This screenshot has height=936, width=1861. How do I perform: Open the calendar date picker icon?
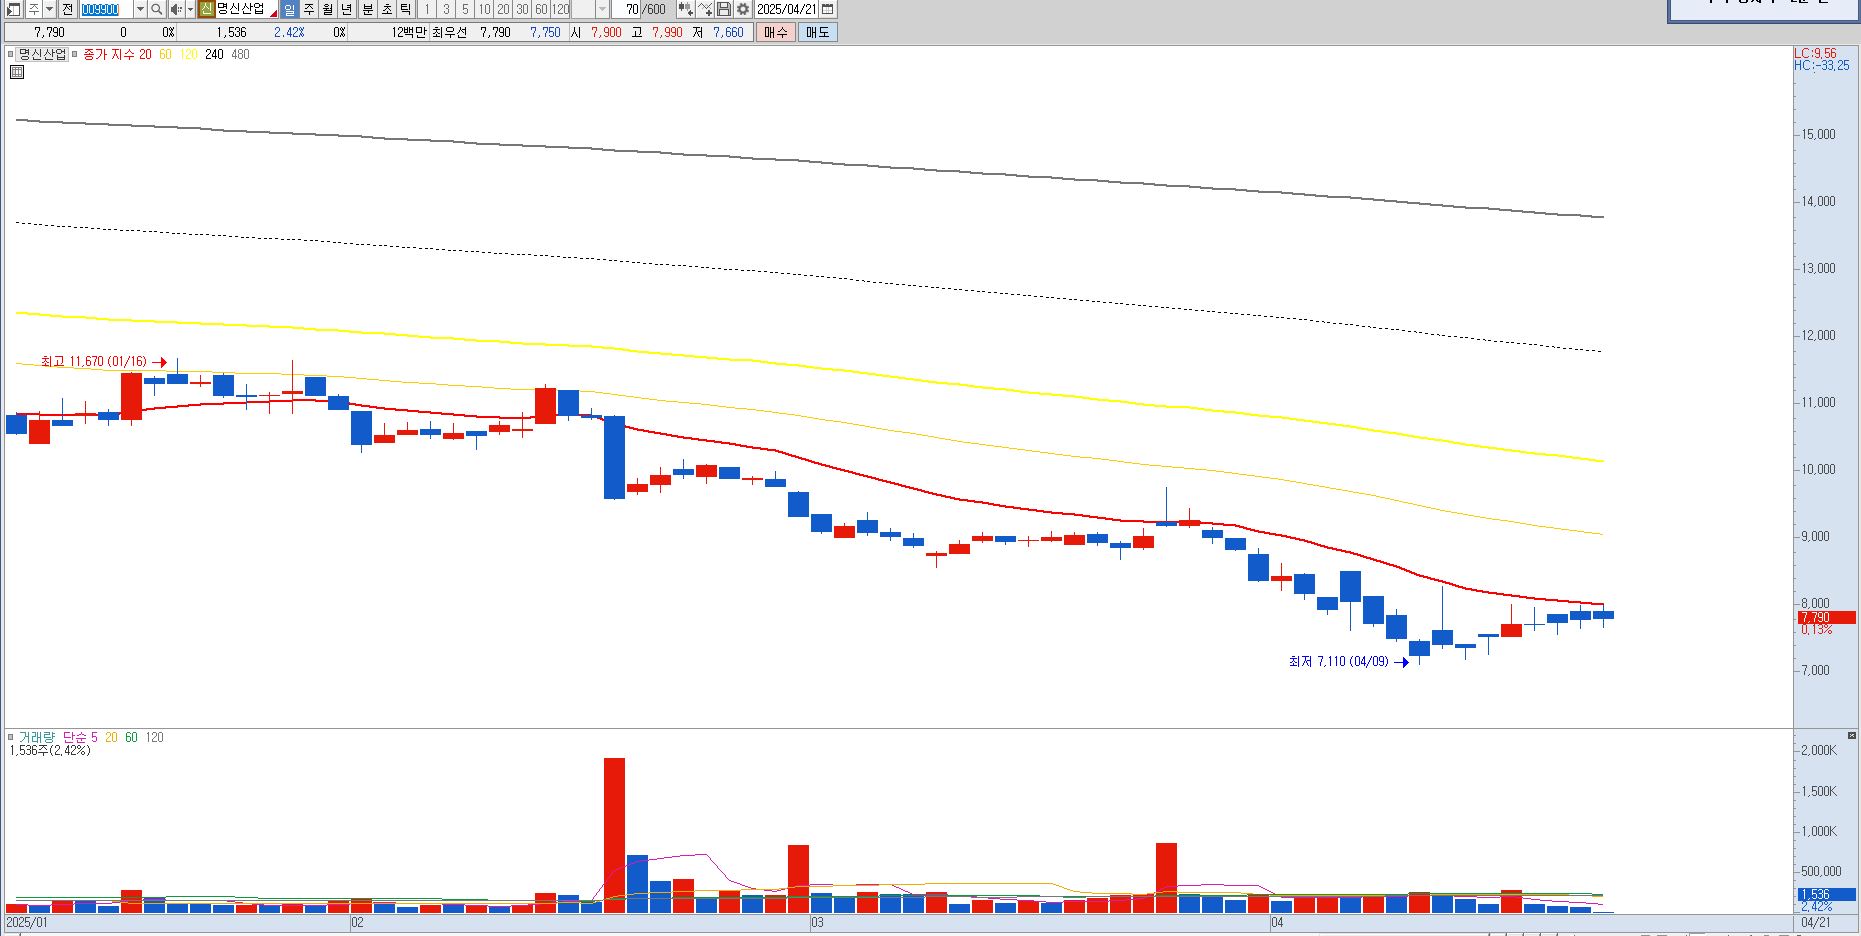pyautogui.click(x=827, y=9)
